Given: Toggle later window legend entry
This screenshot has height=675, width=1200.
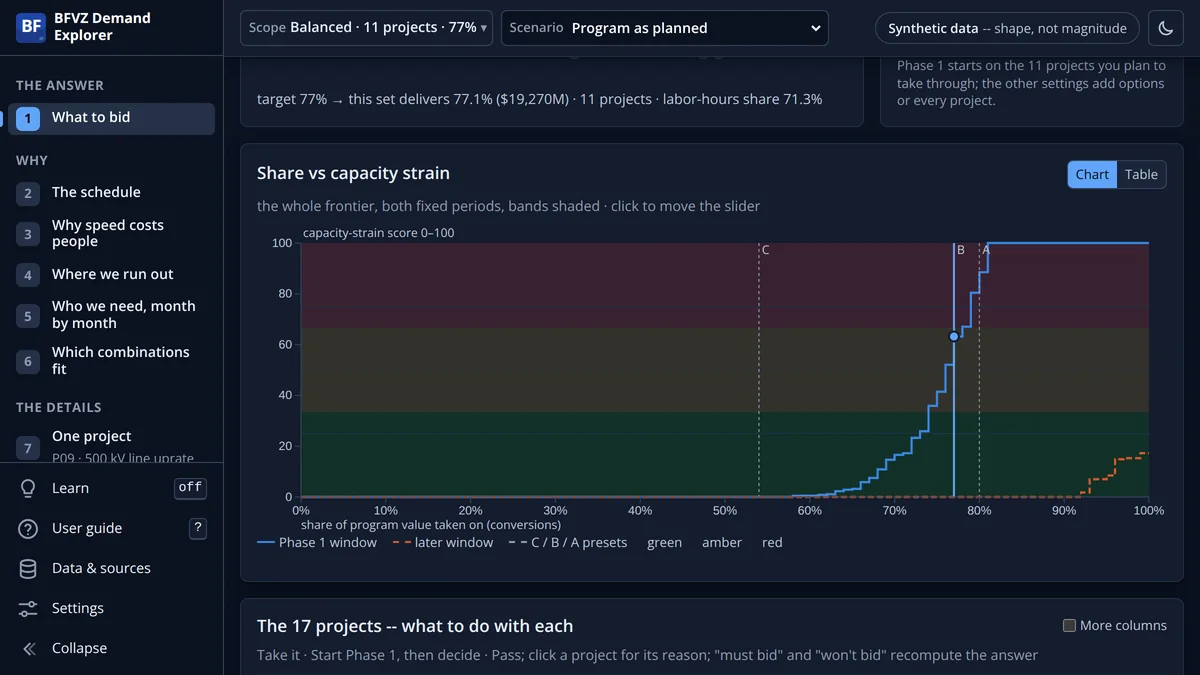Looking at the screenshot, I should click(443, 543).
